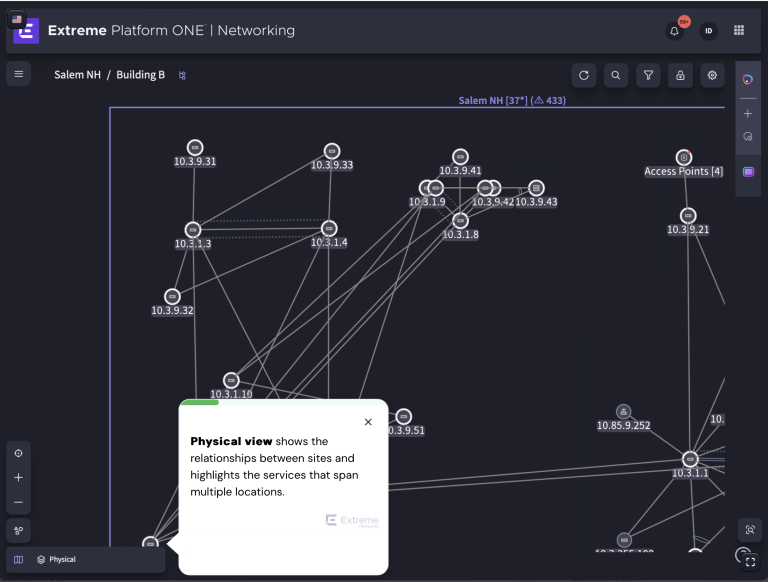768x582 pixels.
Task: Click the Building B breadcrumb
Action: click(x=141, y=75)
